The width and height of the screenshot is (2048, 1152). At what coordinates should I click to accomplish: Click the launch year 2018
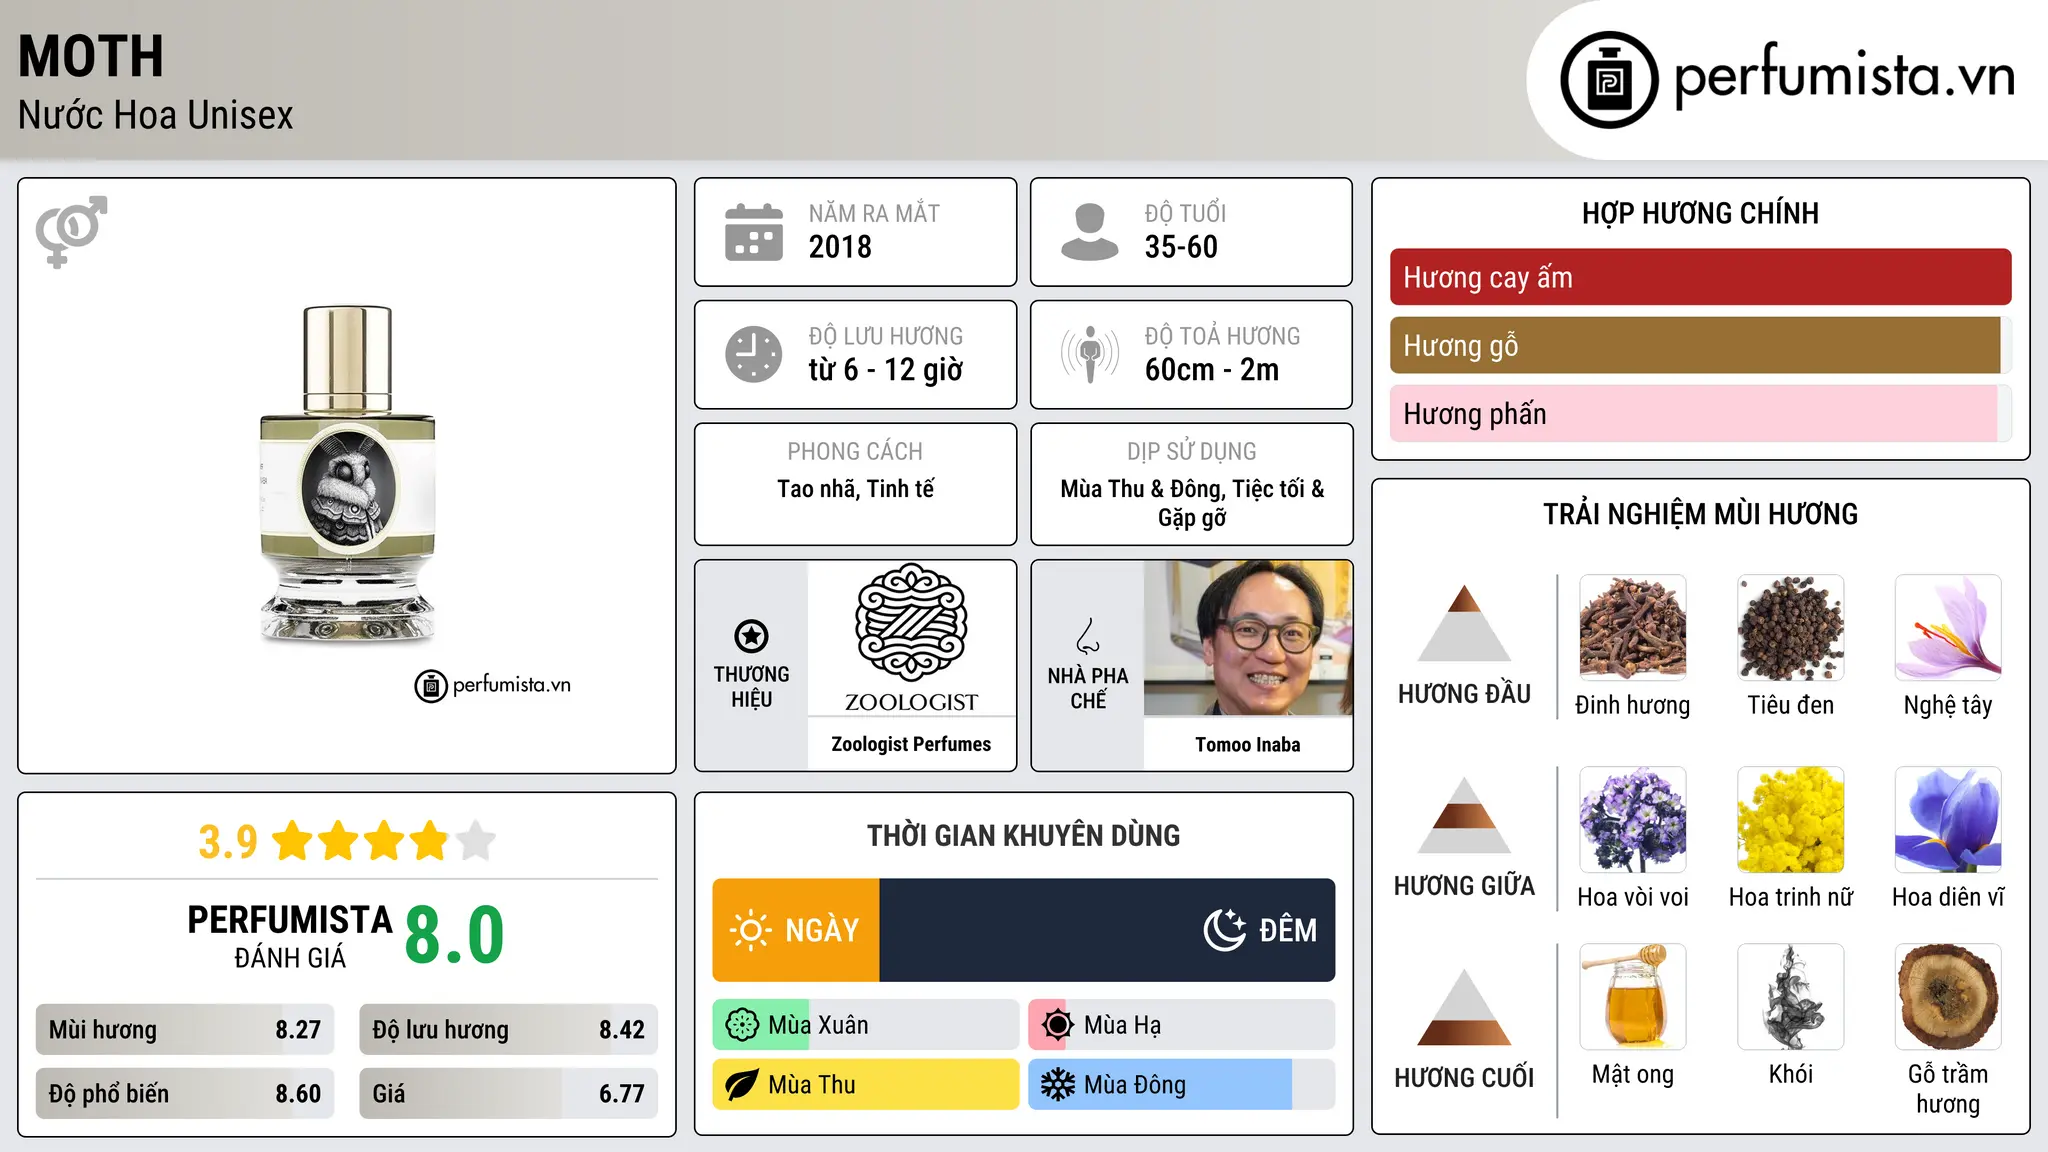(x=840, y=247)
